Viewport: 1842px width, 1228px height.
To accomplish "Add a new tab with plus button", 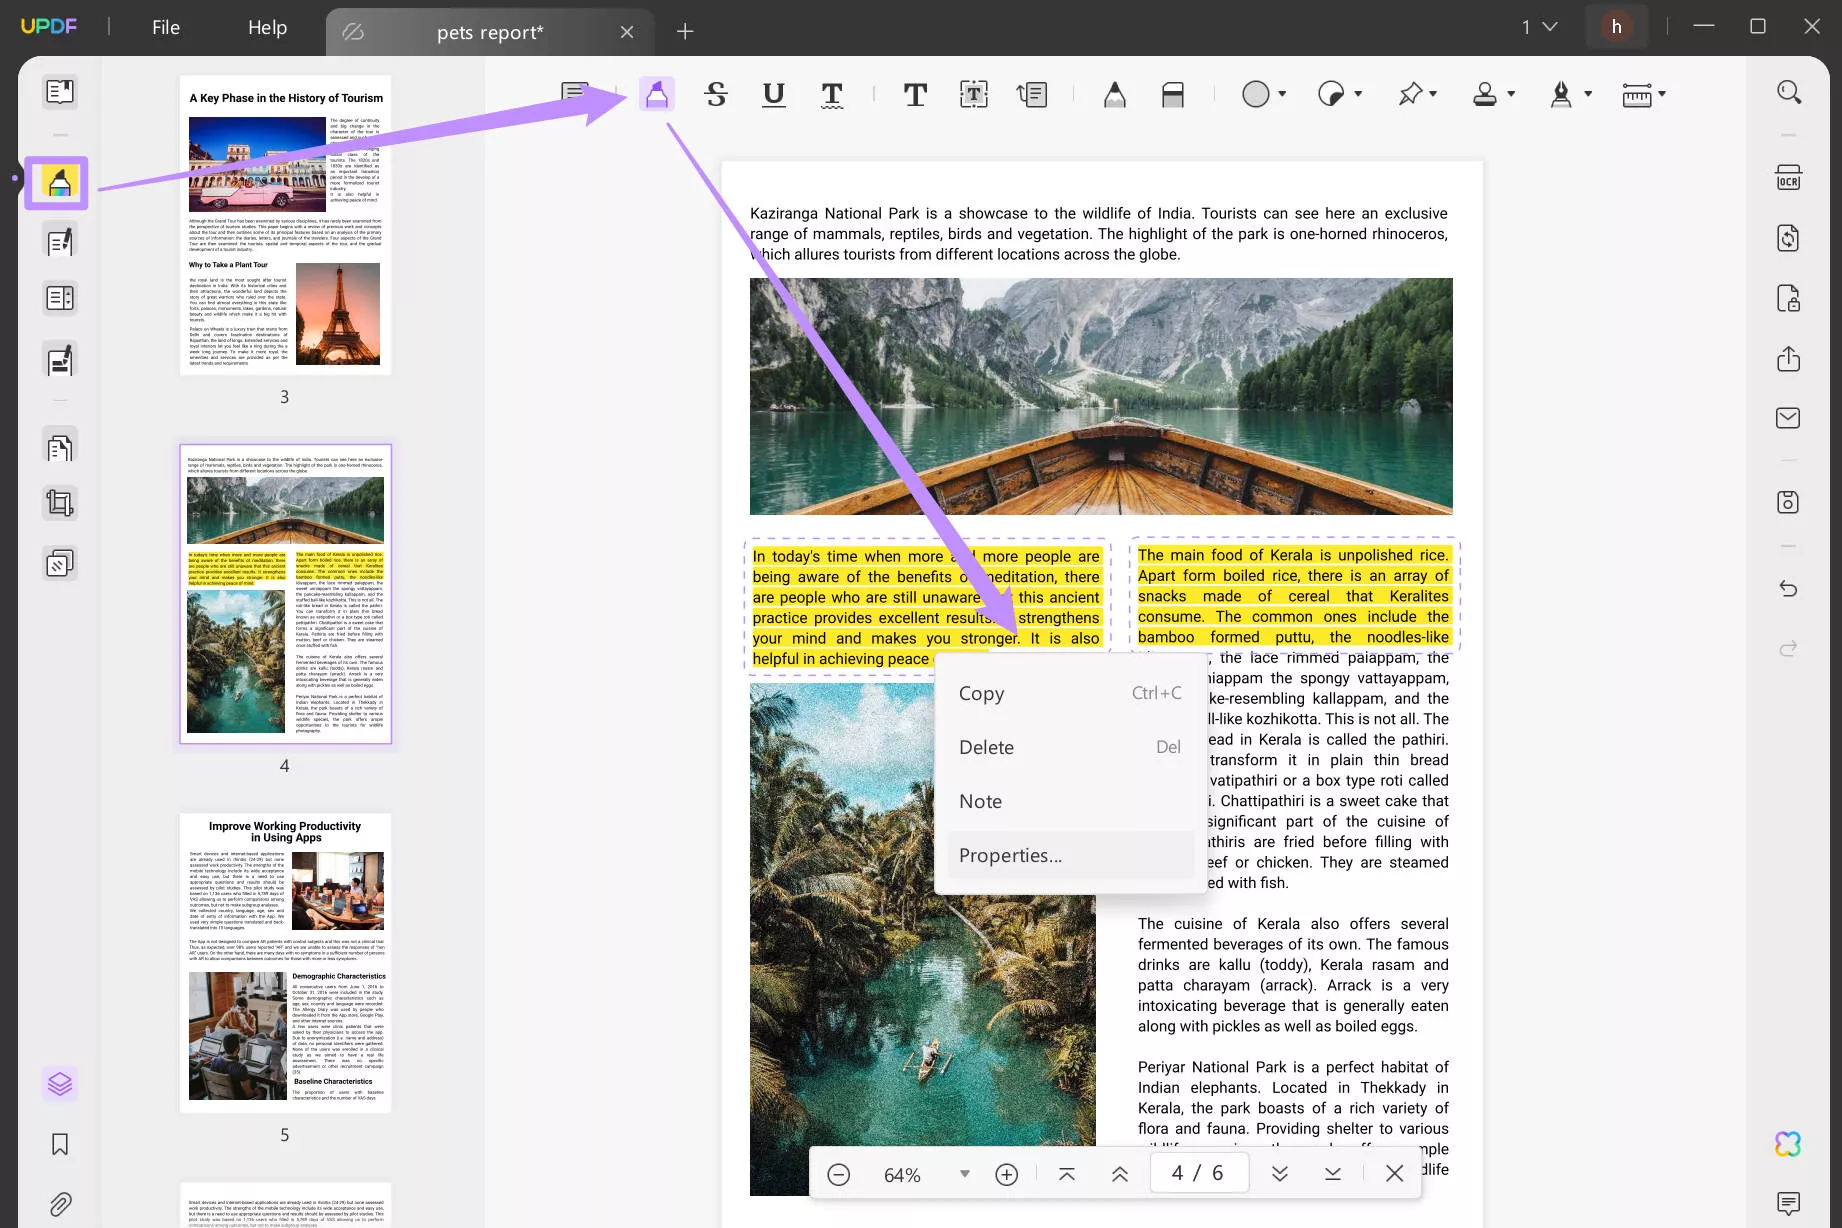I will pyautogui.click(x=685, y=32).
